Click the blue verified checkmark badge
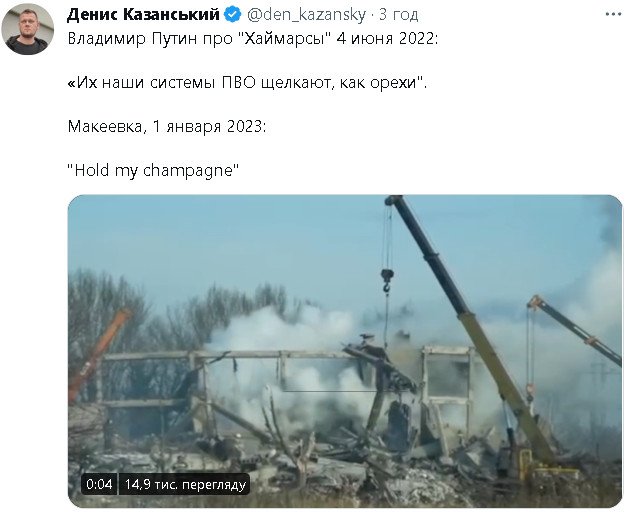 point(233,15)
